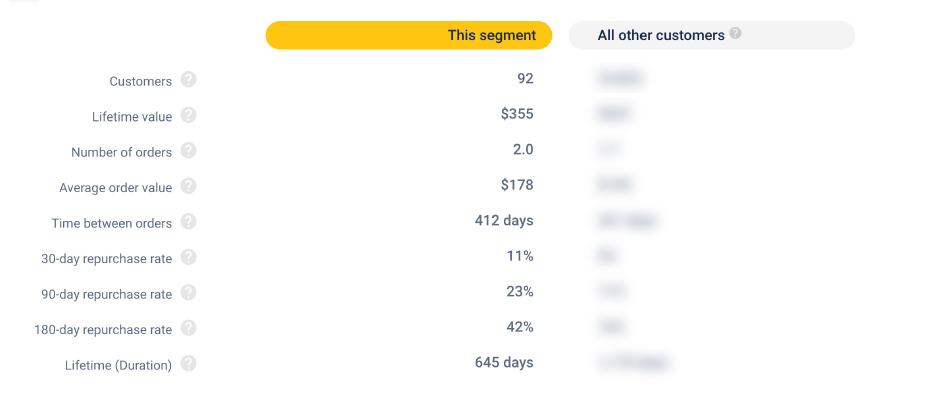The height and width of the screenshot is (409, 938).
Task: Show help for Lifetime (Duration)
Action: pyautogui.click(x=188, y=365)
